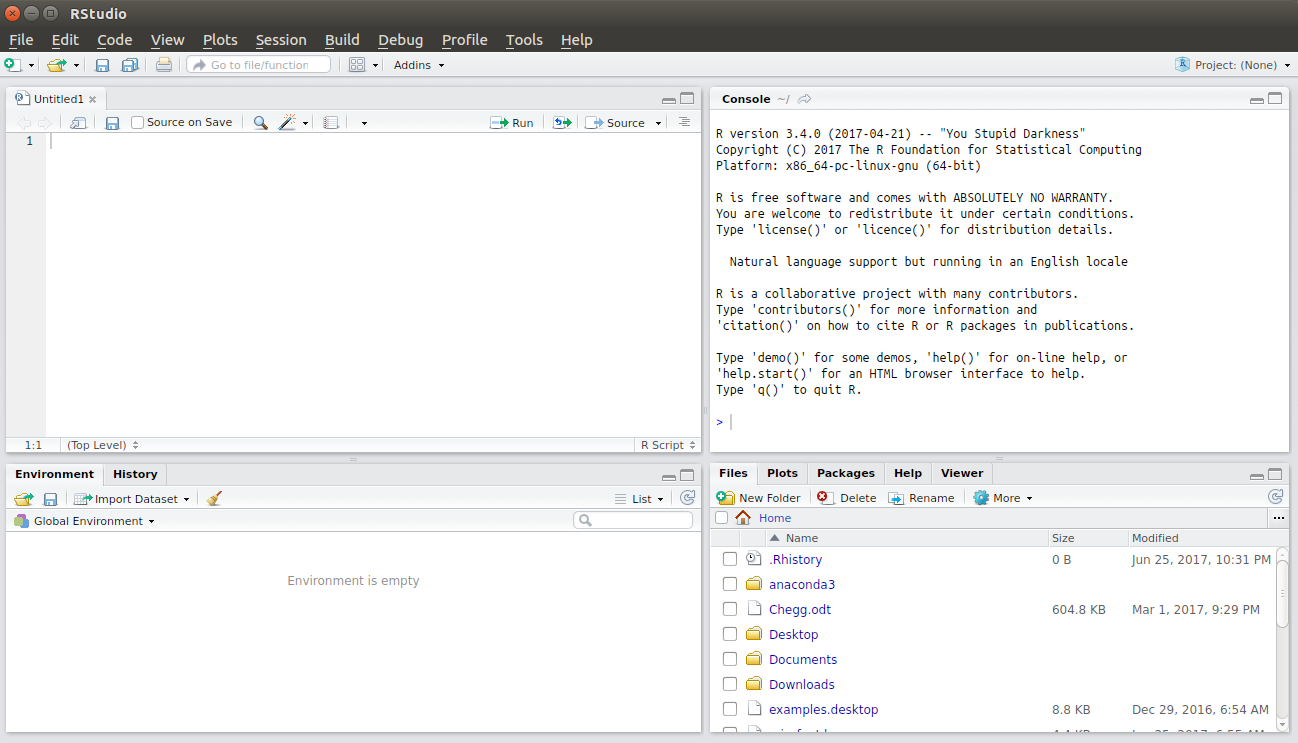This screenshot has height=743, width=1298.
Task: Minimize the source editor pane
Action: pyautogui.click(x=669, y=100)
